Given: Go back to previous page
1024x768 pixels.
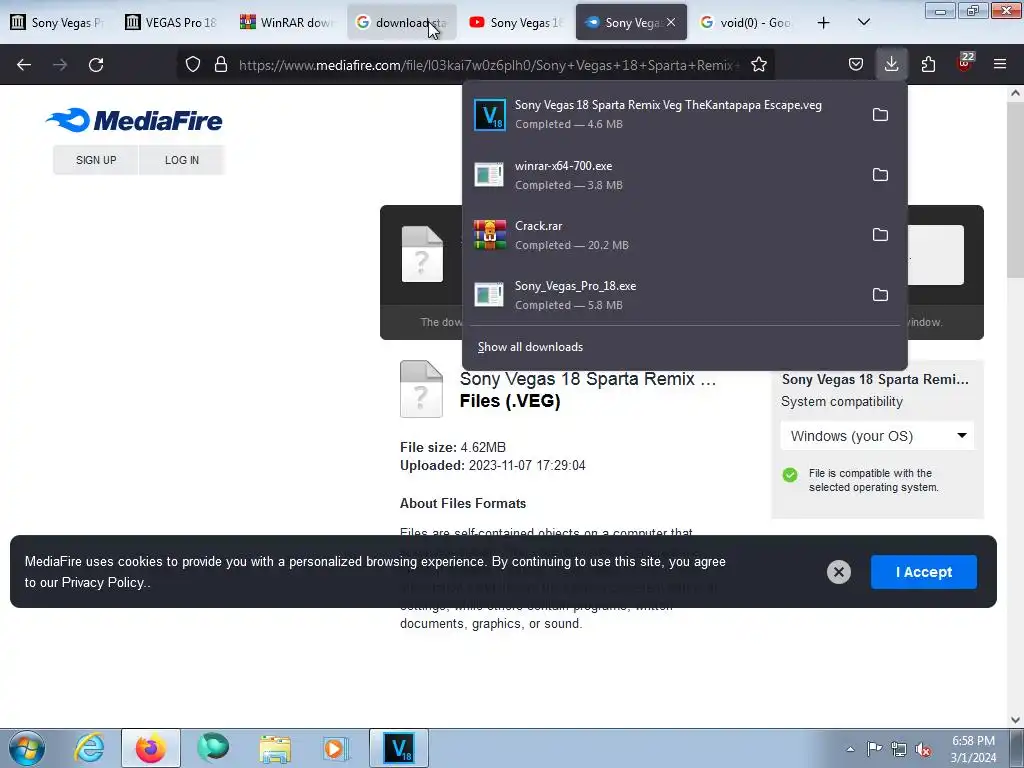Looking at the screenshot, I should tap(24, 65).
